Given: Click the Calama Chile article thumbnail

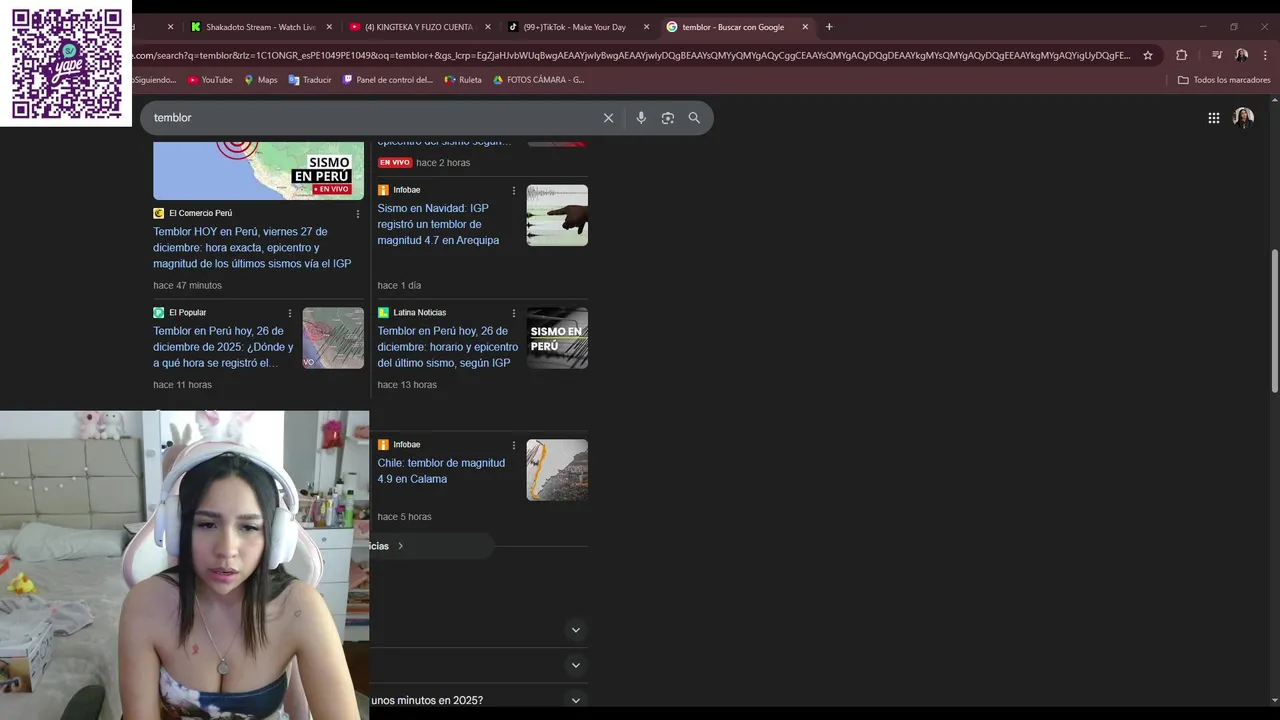Looking at the screenshot, I should (x=557, y=470).
